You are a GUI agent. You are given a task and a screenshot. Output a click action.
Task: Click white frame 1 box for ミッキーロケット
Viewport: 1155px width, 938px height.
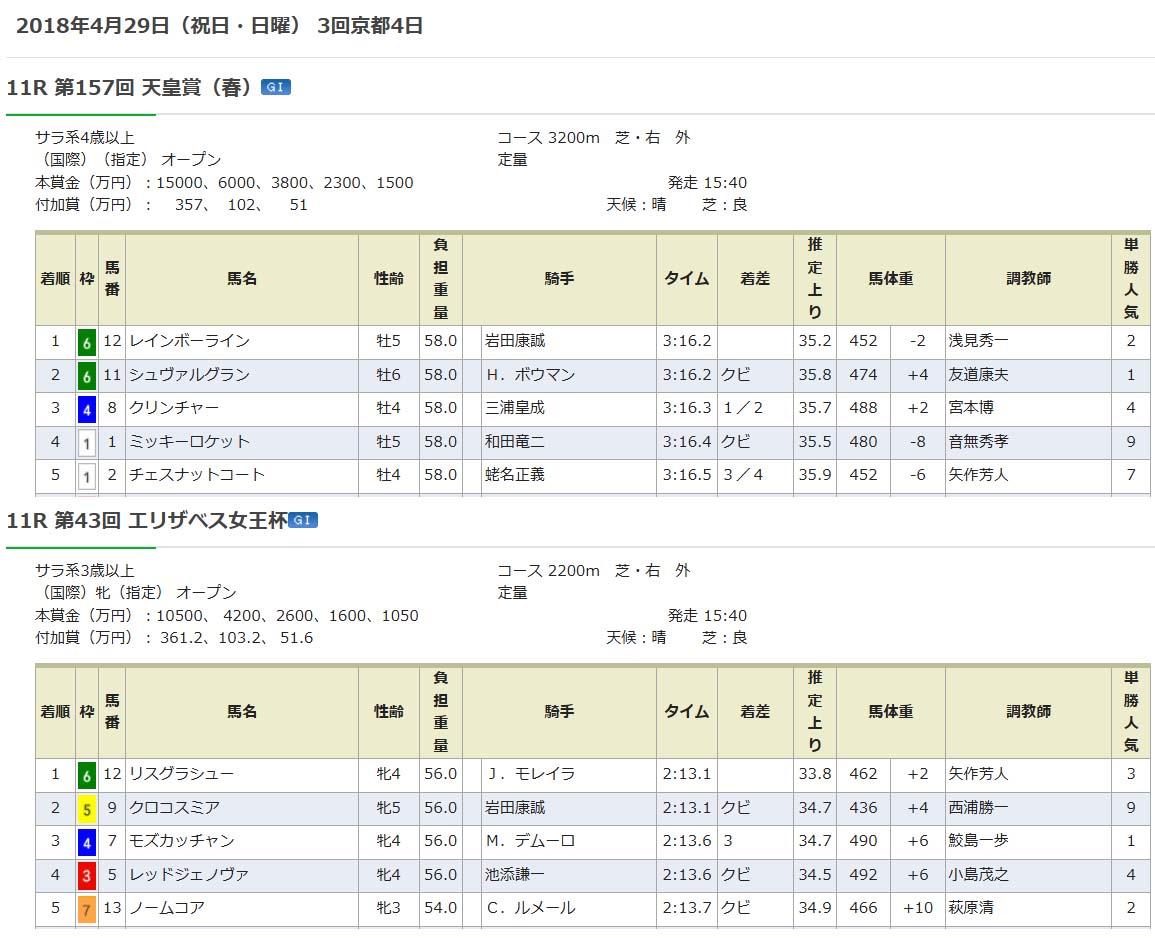tap(87, 442)
